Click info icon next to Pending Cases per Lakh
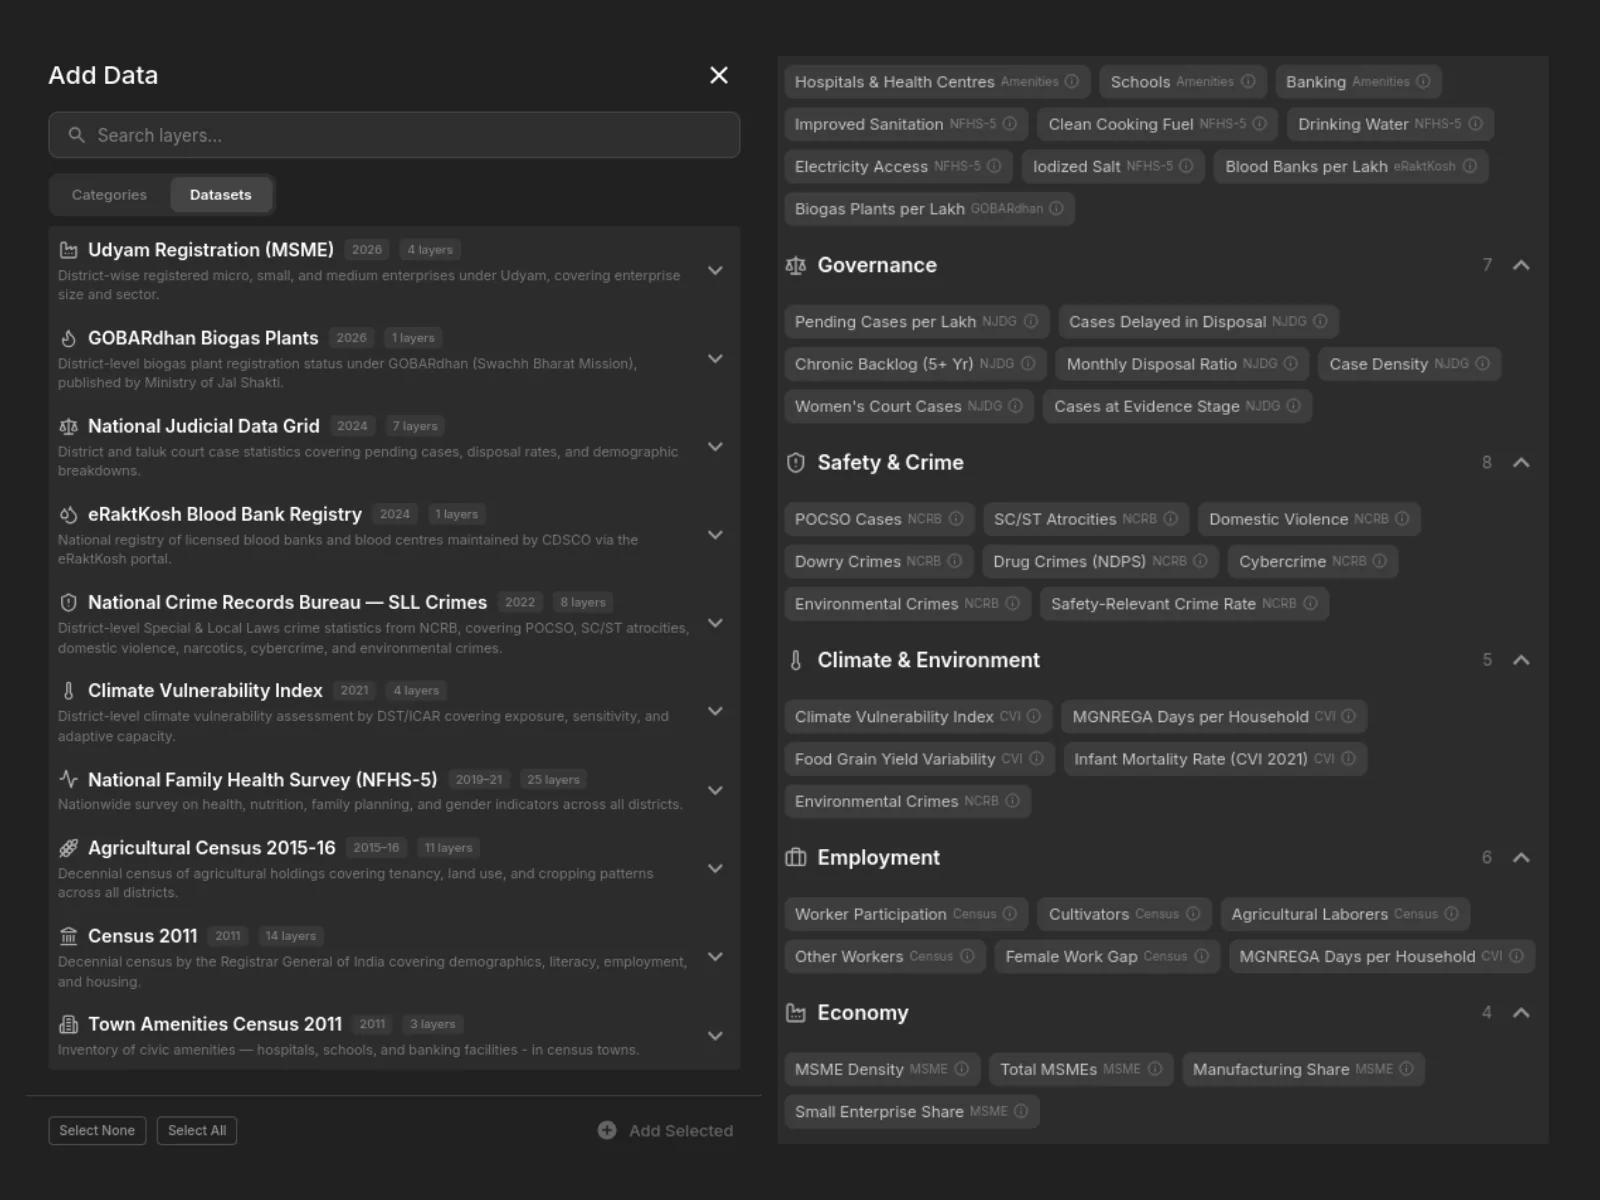The image size is (1600, 1200). tap(1031, 322)
